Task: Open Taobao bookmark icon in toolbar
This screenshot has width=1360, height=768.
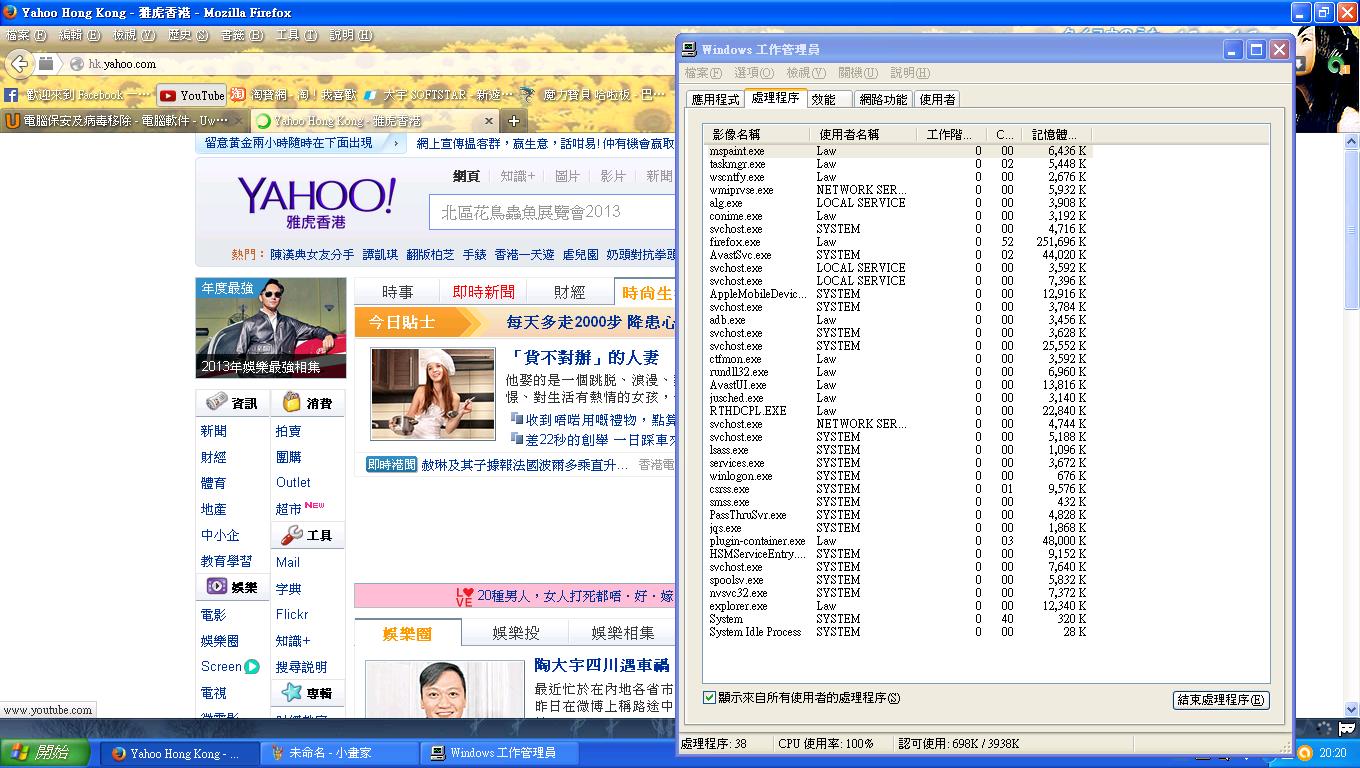Action: 238,95
